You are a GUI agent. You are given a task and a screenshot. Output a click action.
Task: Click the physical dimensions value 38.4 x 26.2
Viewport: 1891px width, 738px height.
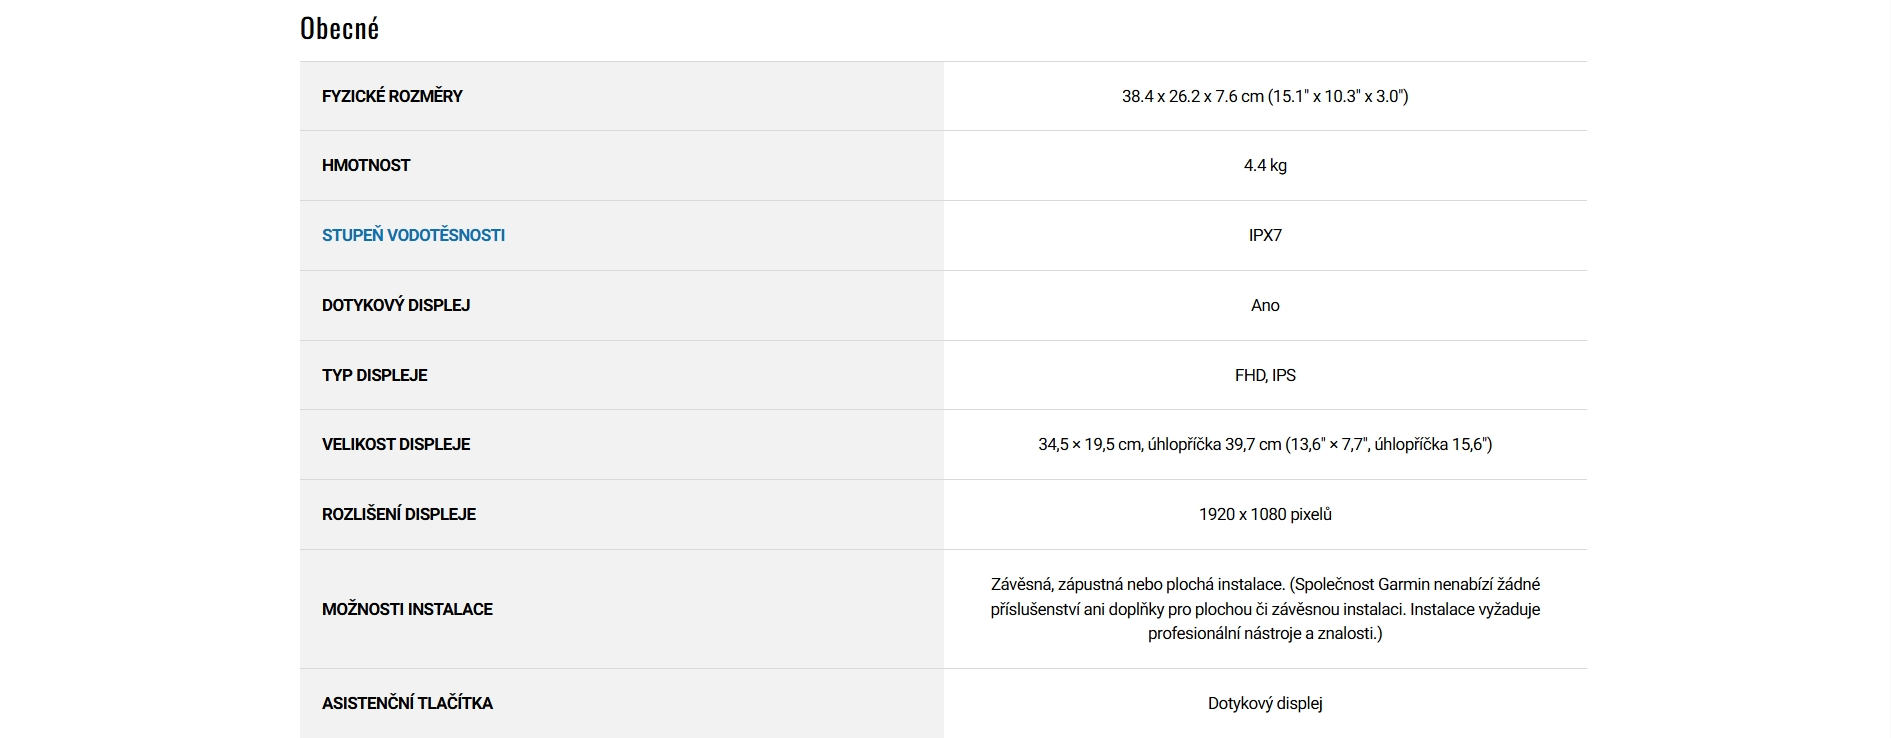1264,96
